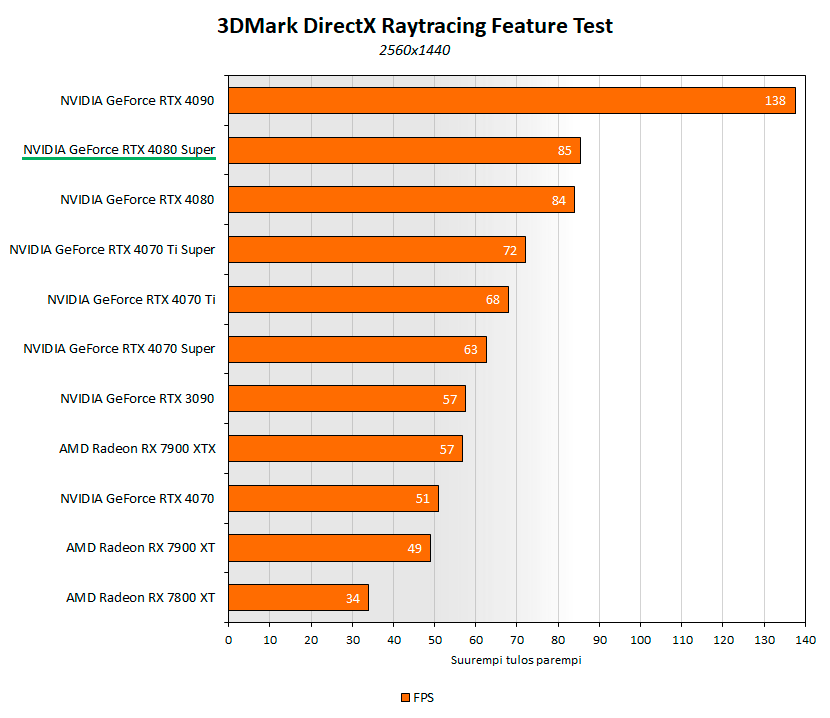Click the axis caption Suurempi tulos parempi

click(x=516, y=660)
